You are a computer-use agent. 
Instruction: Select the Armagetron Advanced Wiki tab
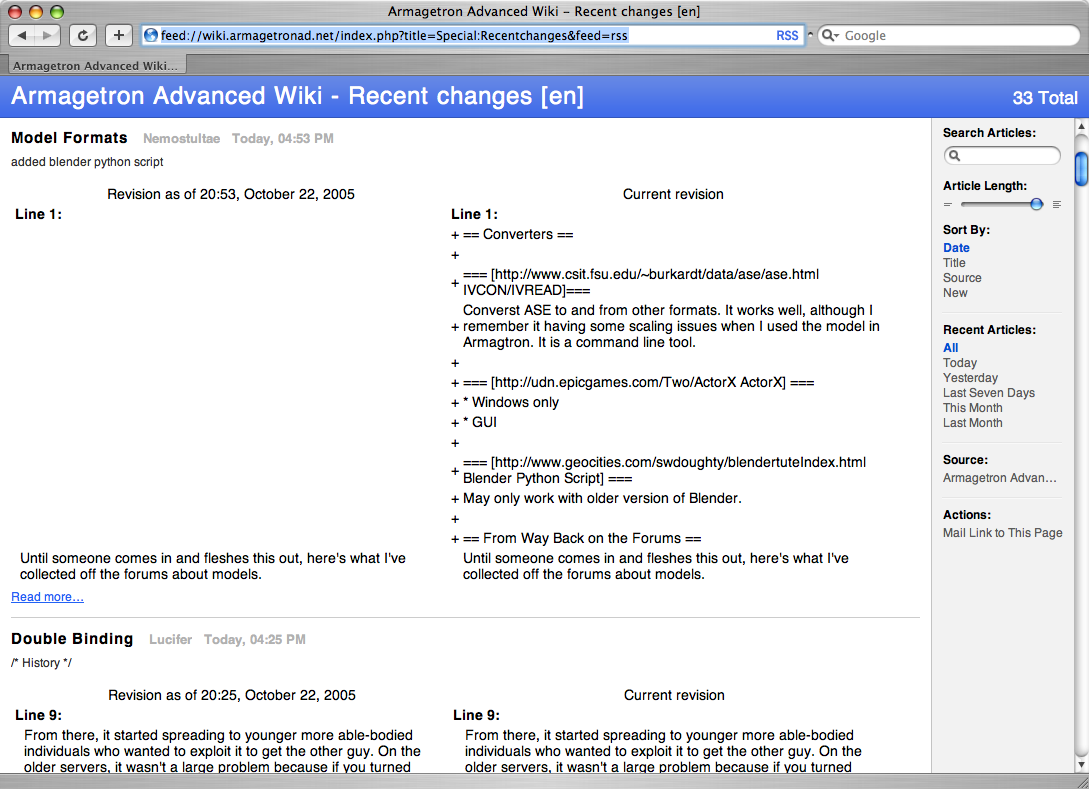click(x=95, y=66)
